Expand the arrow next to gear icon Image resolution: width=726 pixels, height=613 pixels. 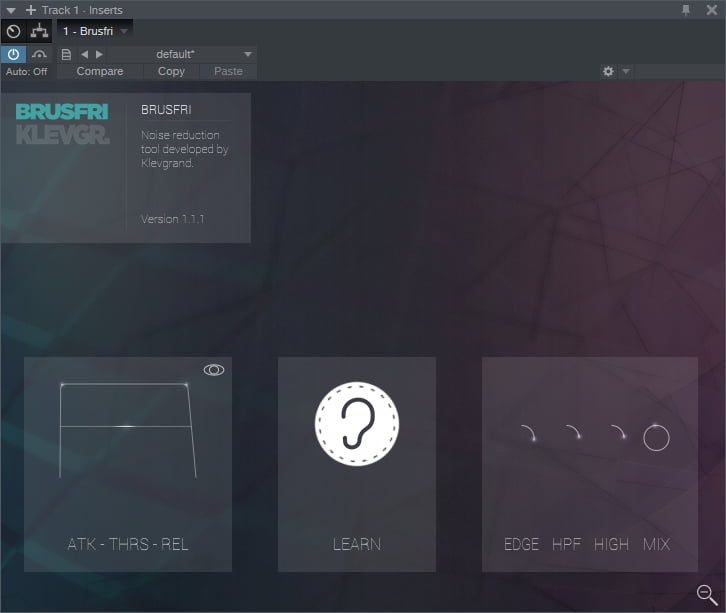click(x=626, y=71)
